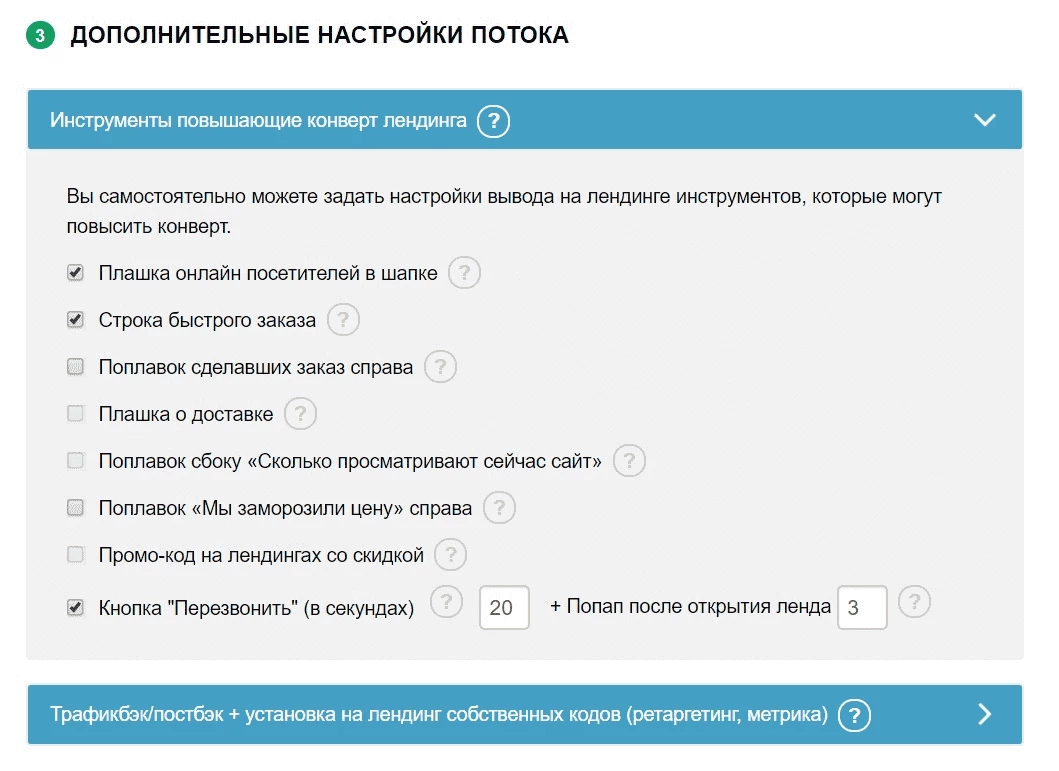Click label «Строка быстрого заказа»
Image resolution: width=1059 pixels, height=771 pixels.
207,320
